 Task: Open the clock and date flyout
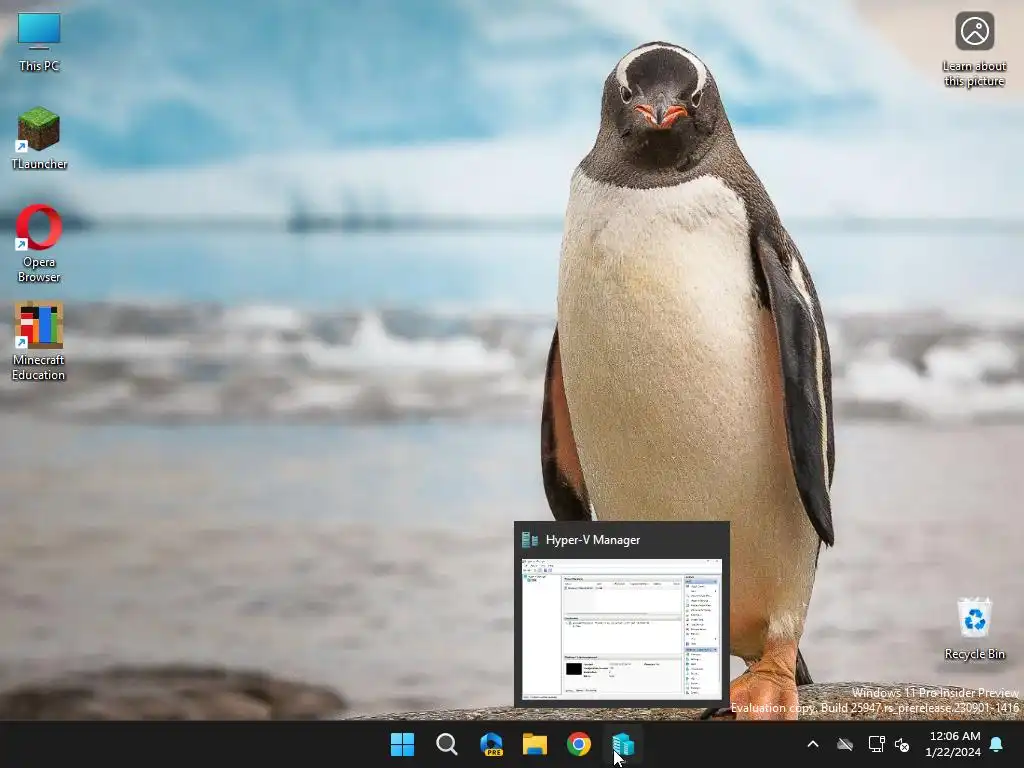click(x=953, y=744)
